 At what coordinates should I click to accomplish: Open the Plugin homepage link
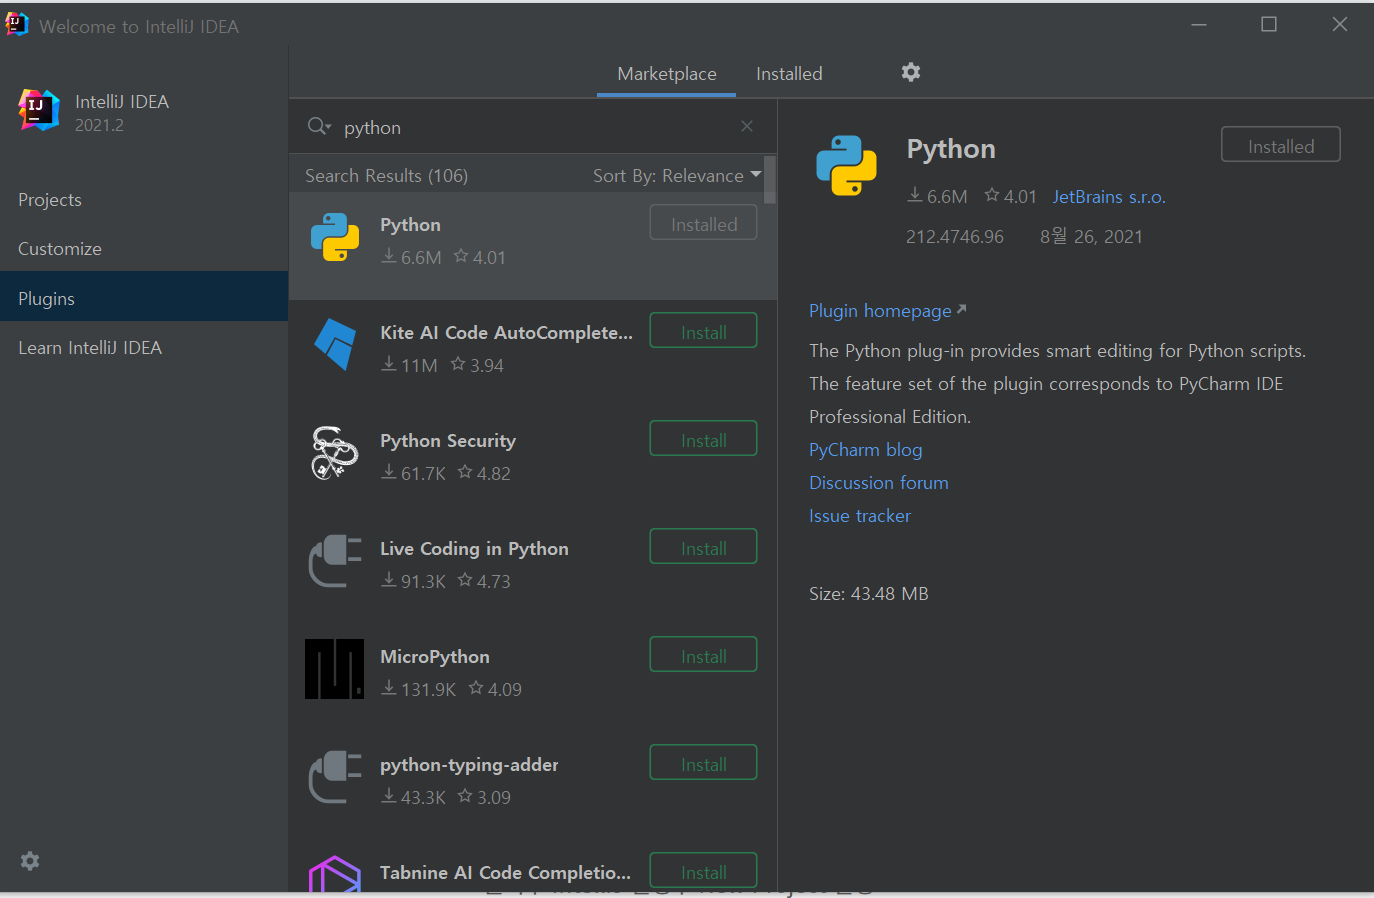tap(887, 311)
